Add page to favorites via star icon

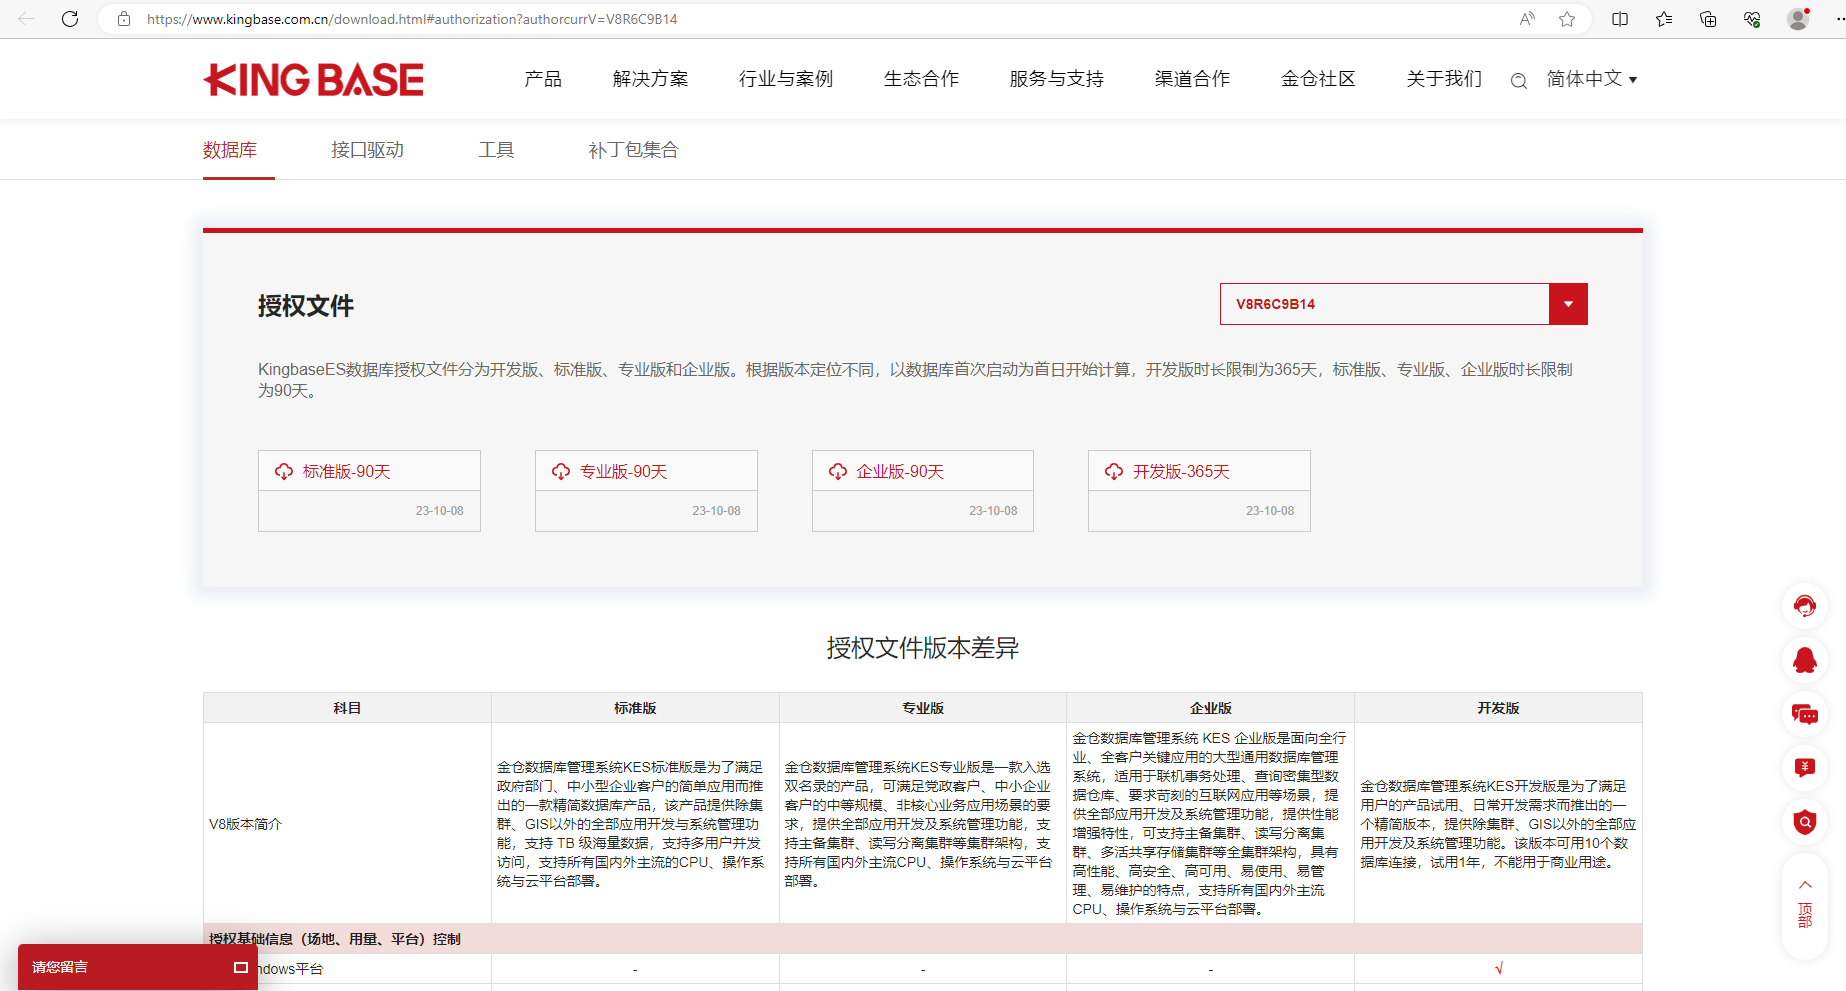[x=1567, y=18]
